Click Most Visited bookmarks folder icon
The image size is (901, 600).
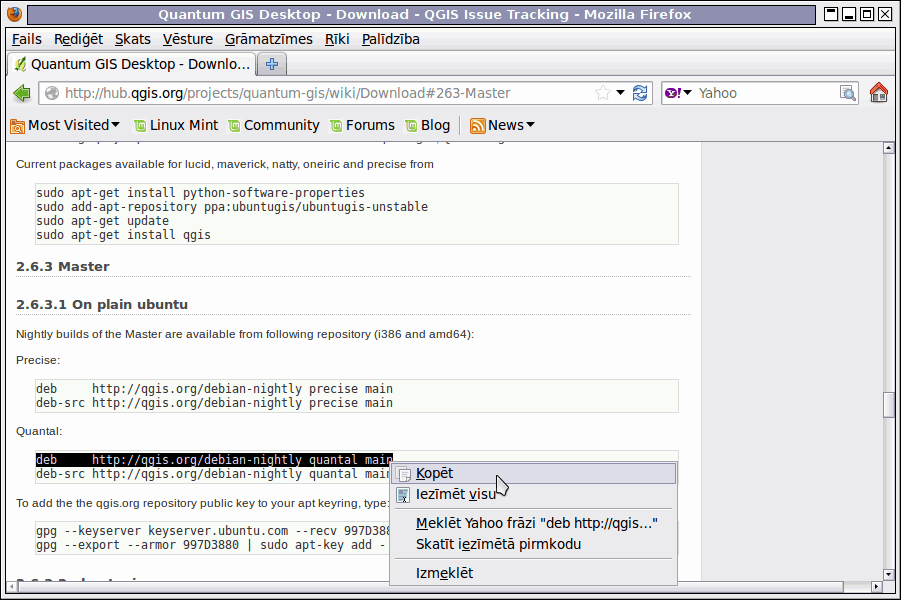point(18,125)
